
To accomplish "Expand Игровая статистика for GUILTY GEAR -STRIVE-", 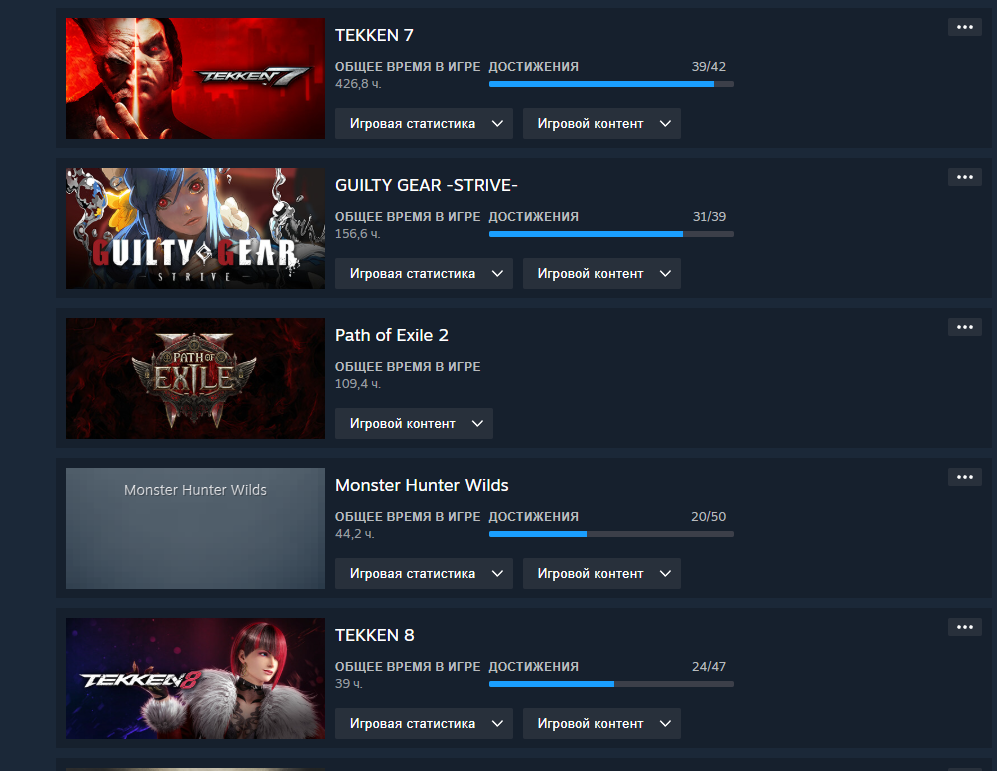I will pos(423,273).
